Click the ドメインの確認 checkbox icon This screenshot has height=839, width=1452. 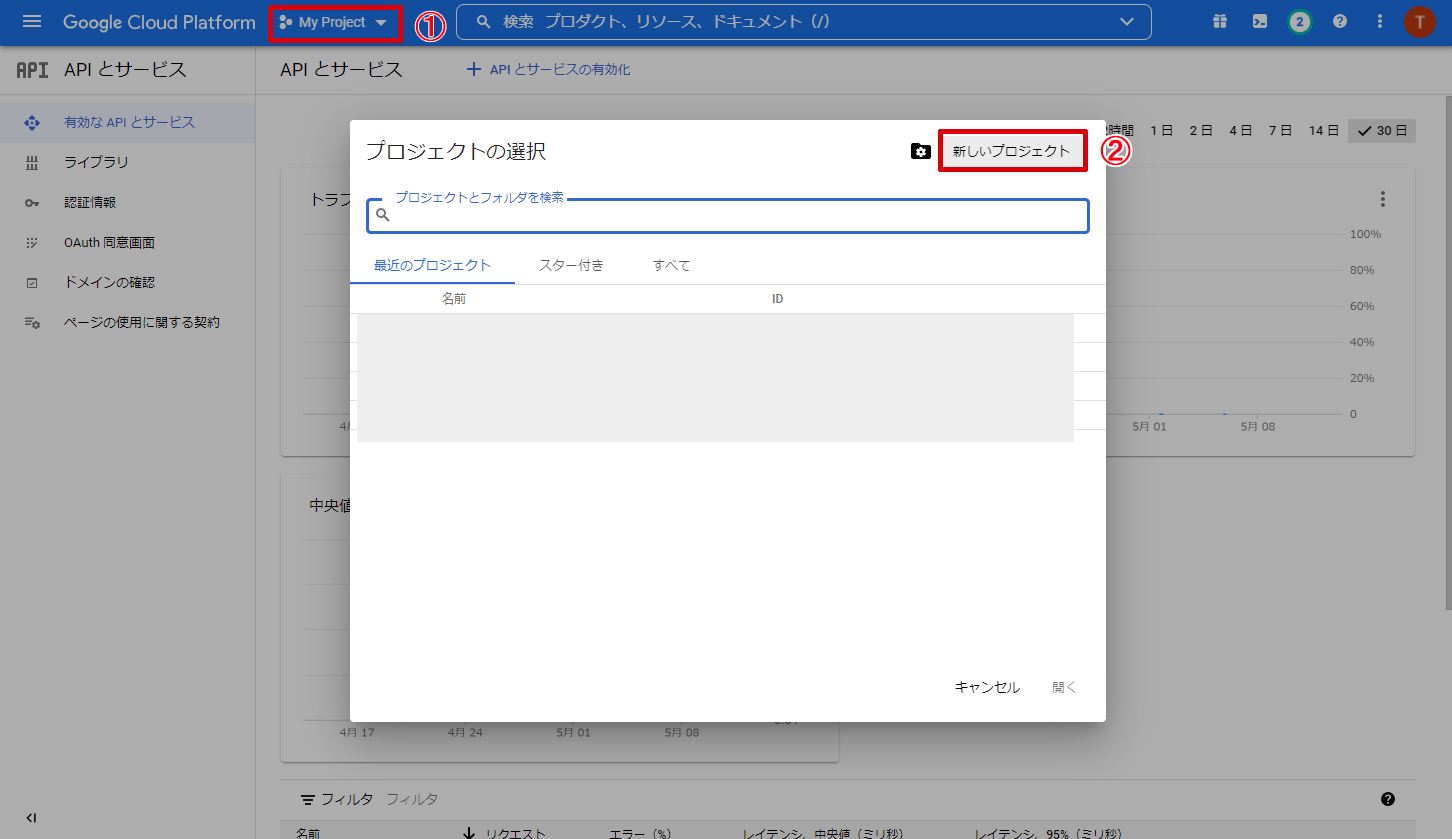[32, 283]
